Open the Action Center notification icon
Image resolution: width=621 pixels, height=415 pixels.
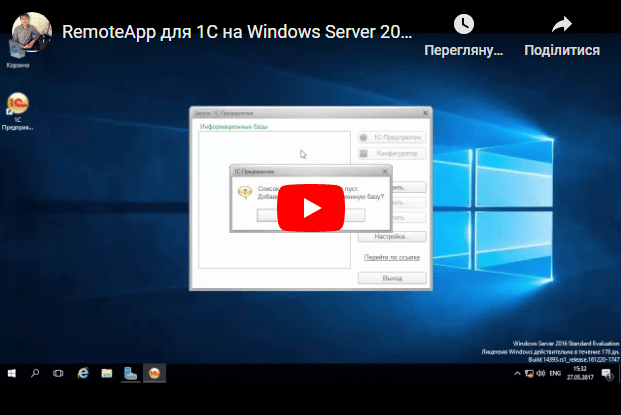[607, 373]
